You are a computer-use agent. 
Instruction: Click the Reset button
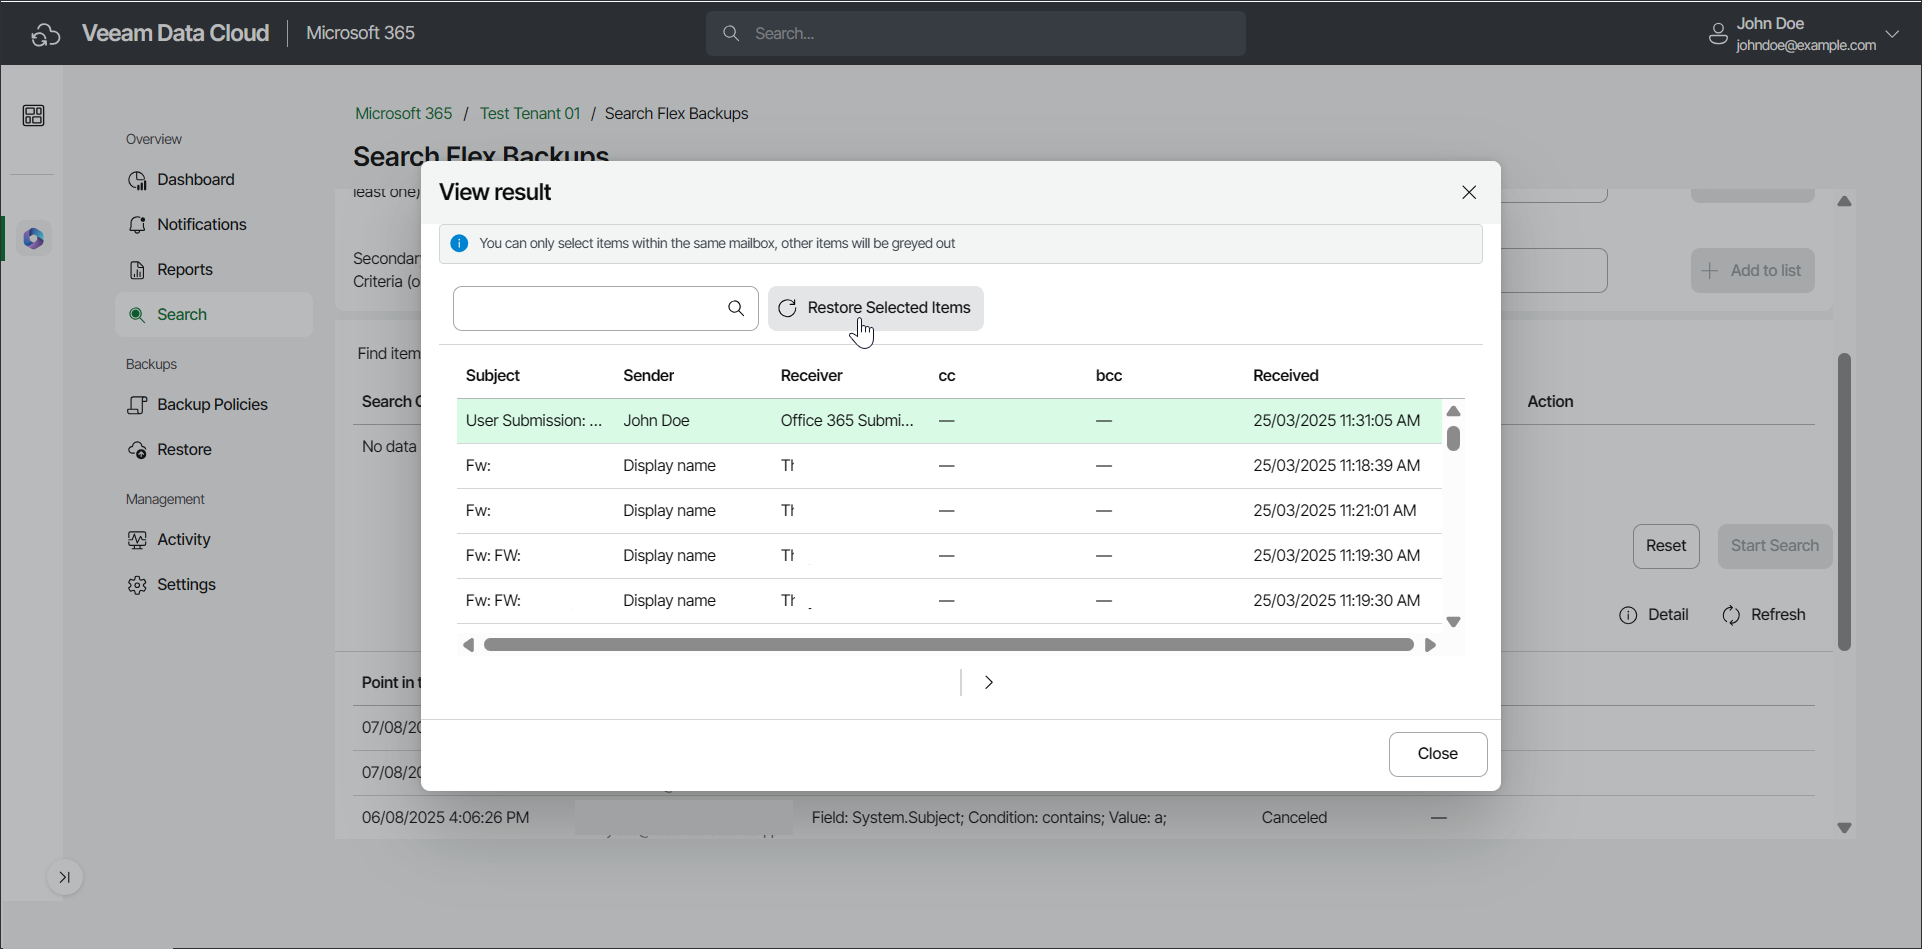tap(1666, 546)
